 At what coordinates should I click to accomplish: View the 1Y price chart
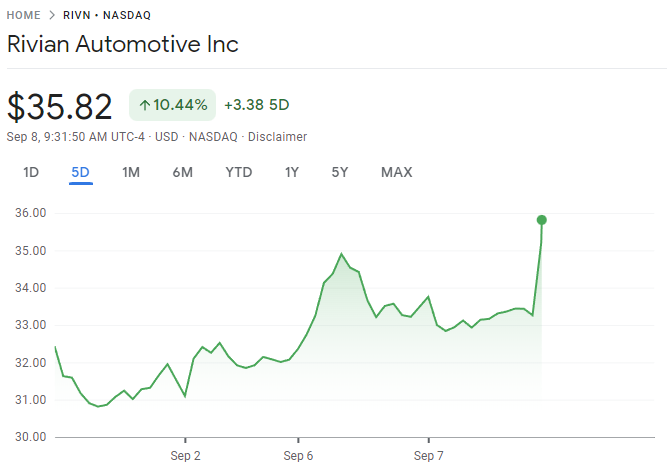tap(292, 172)
